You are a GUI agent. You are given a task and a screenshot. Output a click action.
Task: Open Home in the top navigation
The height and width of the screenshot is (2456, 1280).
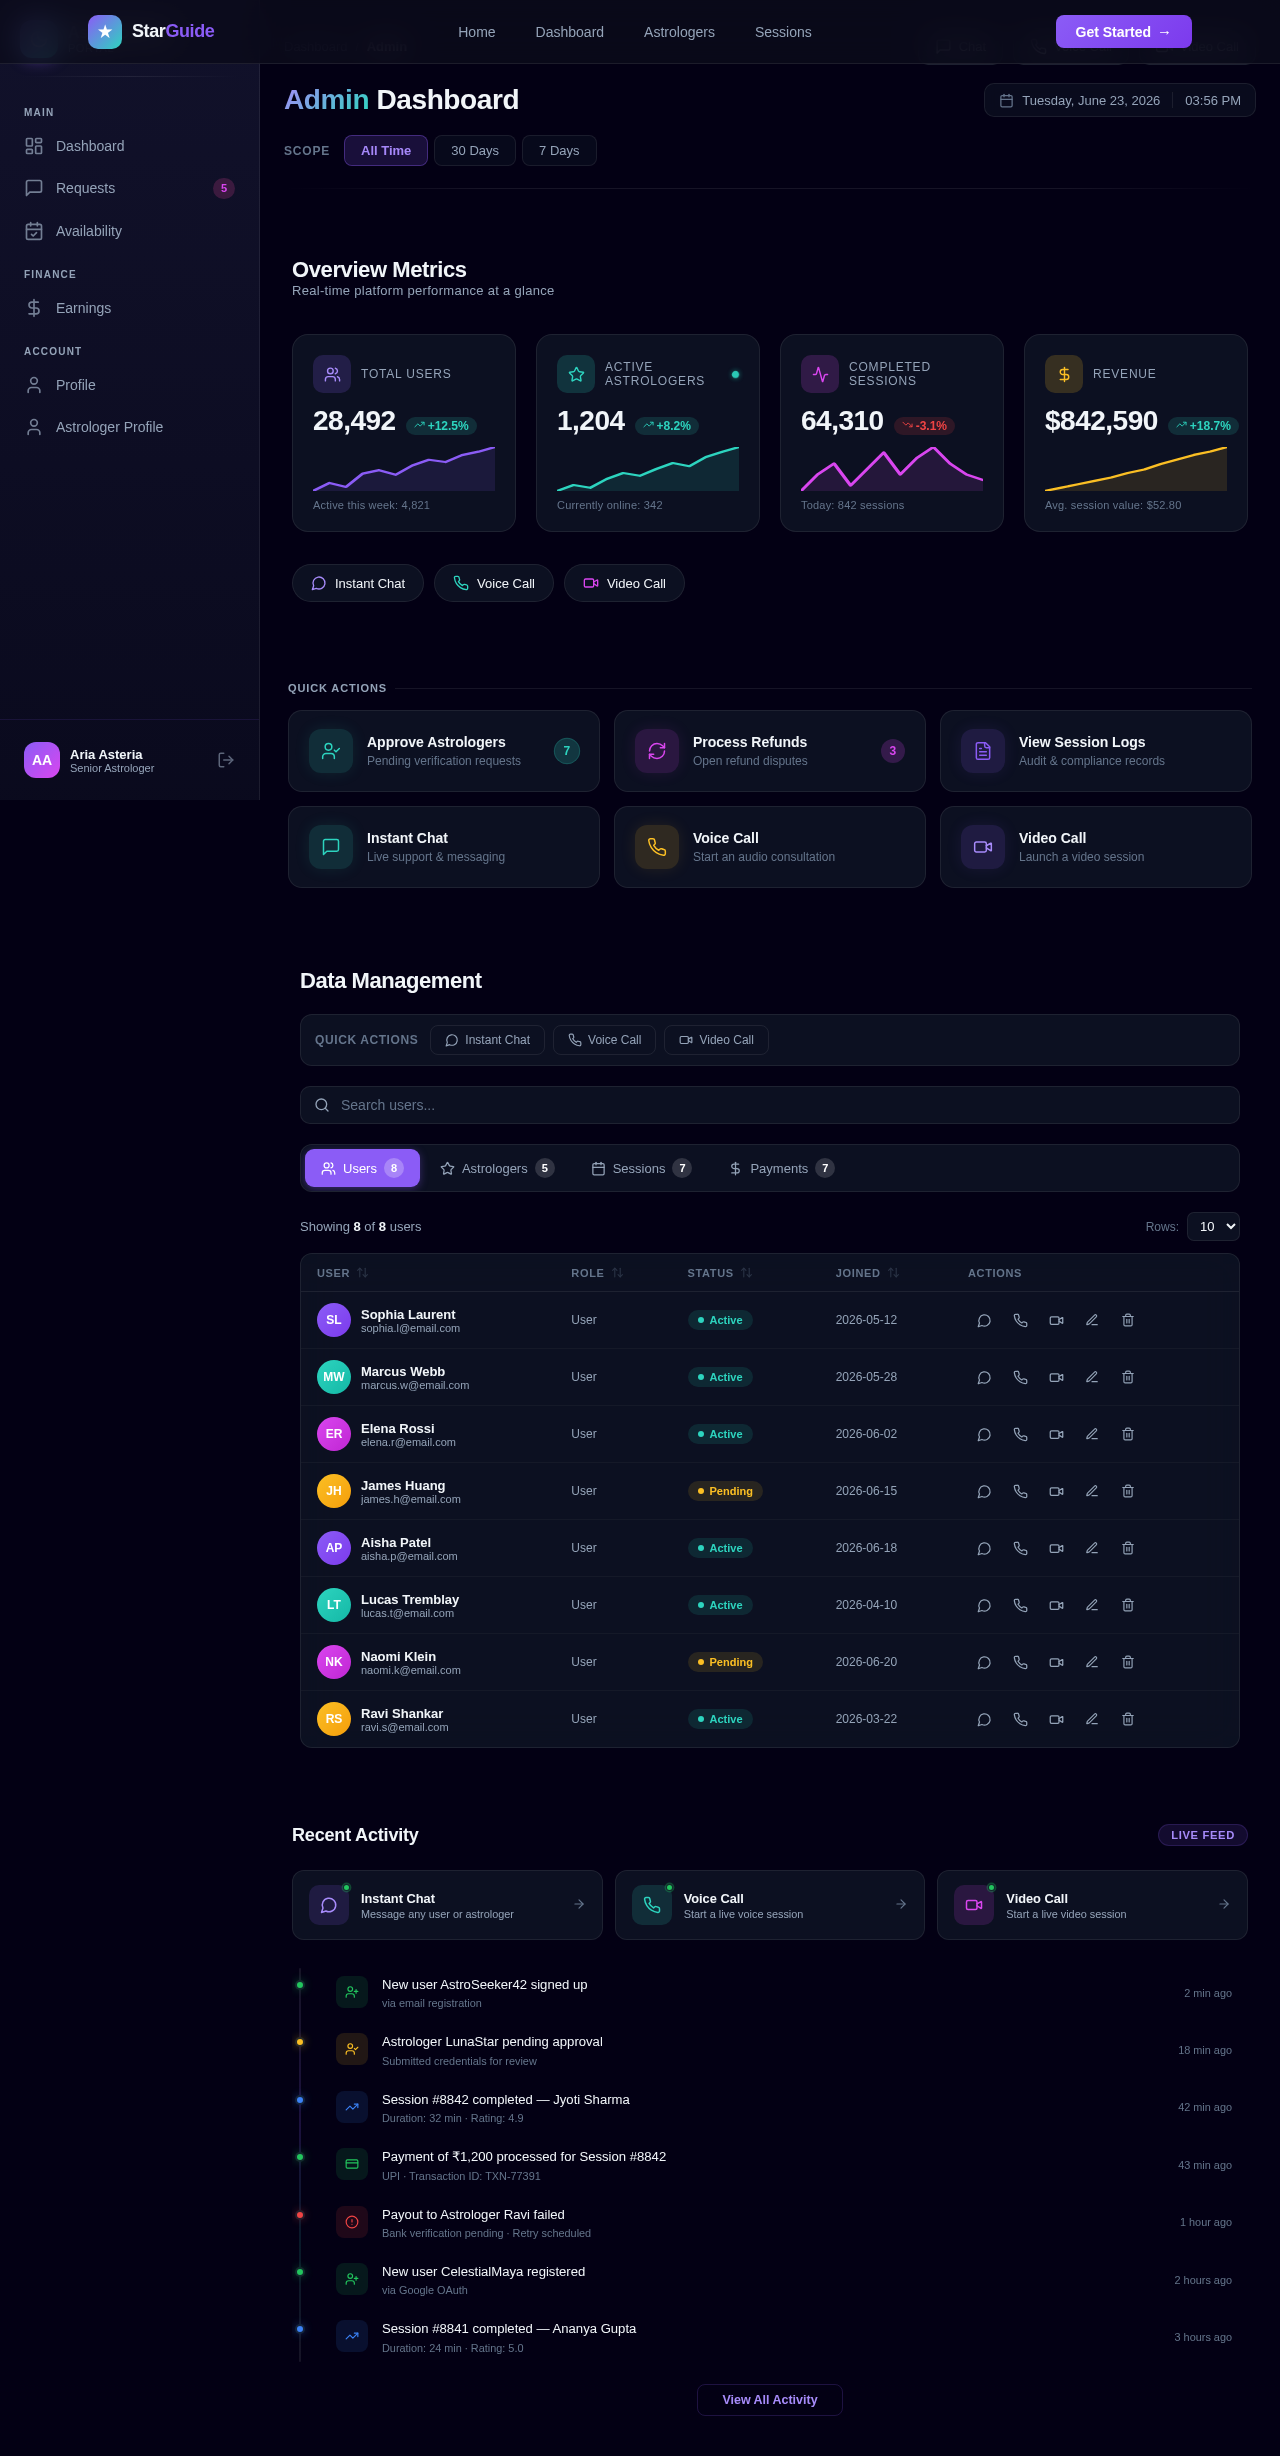tap(477, 32)
